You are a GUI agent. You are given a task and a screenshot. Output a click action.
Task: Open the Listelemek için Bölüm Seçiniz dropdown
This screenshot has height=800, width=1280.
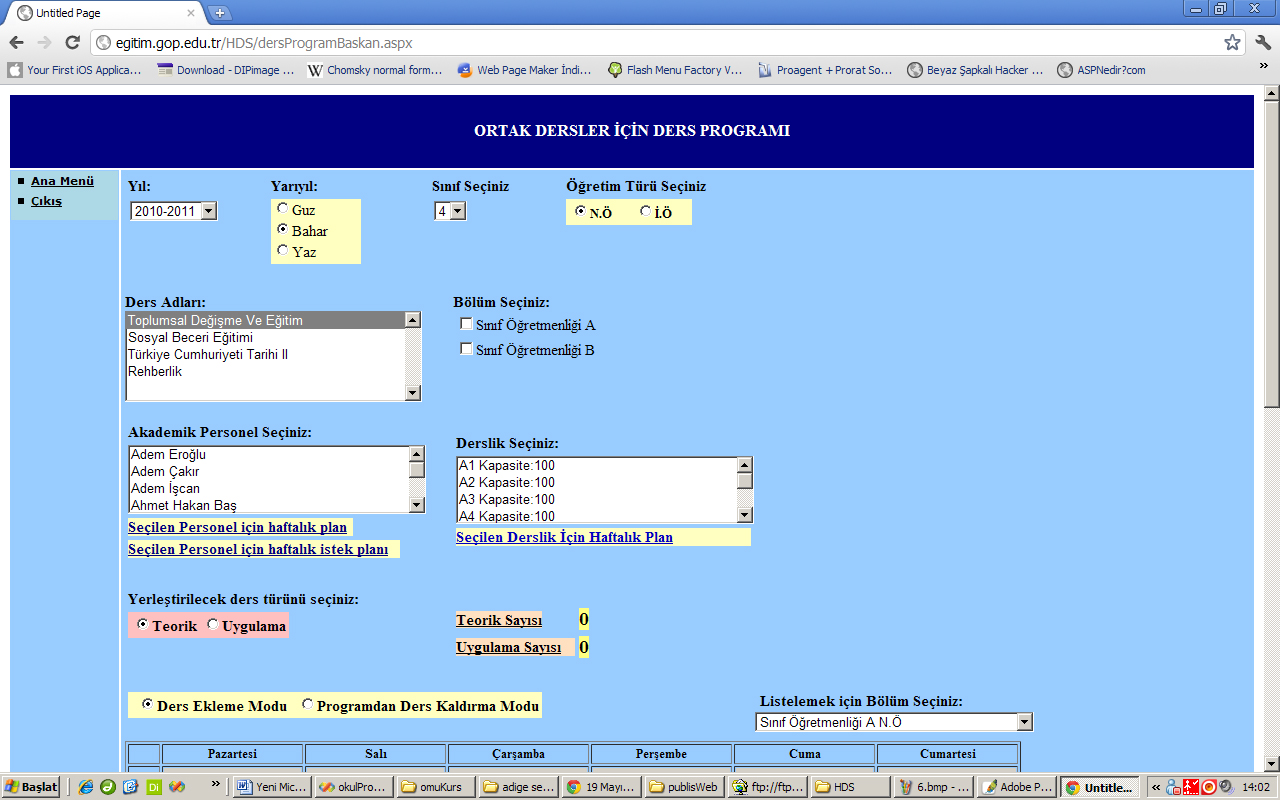(x=893, y=722)
